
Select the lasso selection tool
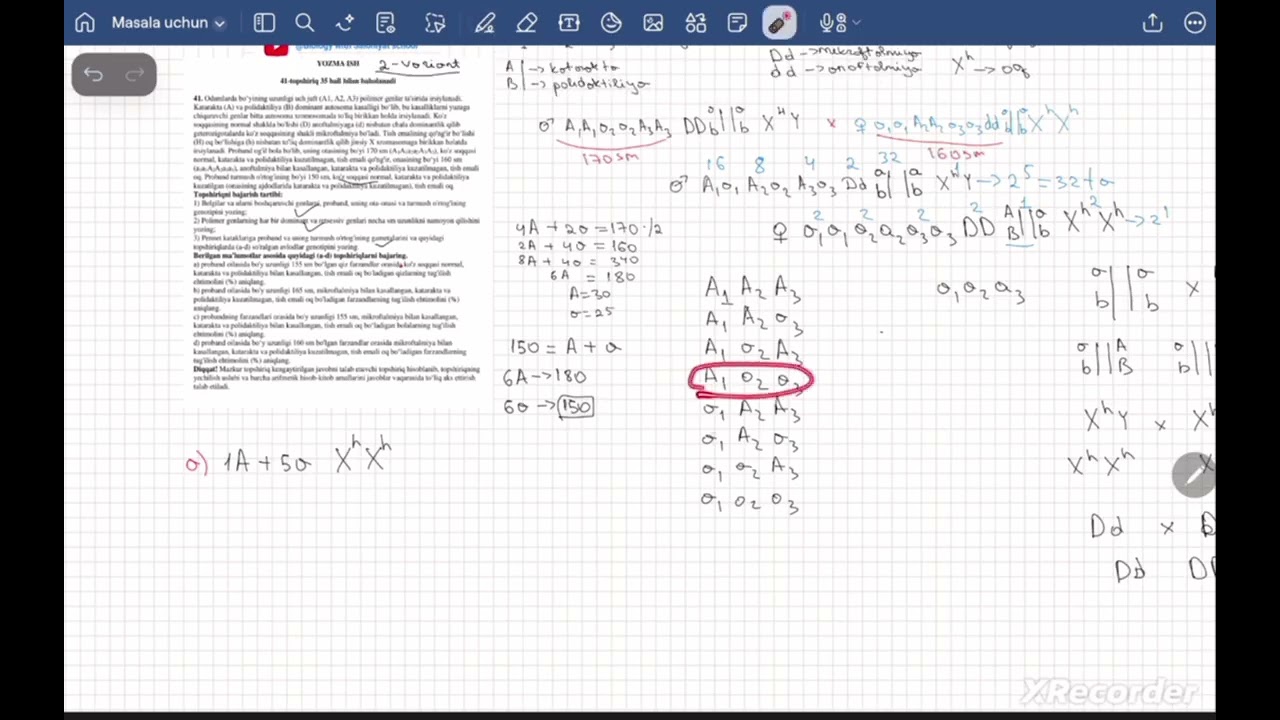[x=435, y=22]
